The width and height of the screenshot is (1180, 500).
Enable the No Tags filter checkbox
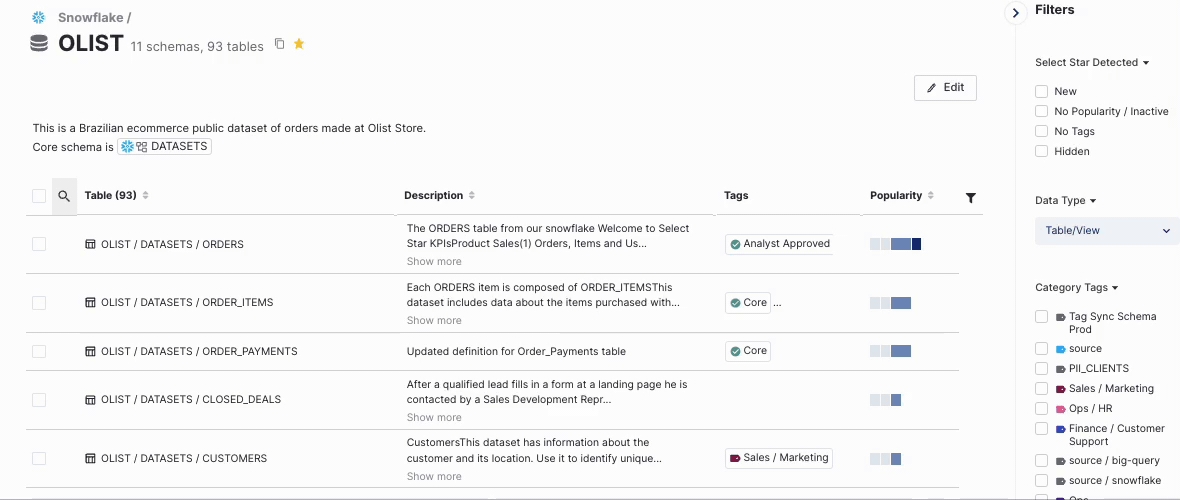coord(1041,131)
